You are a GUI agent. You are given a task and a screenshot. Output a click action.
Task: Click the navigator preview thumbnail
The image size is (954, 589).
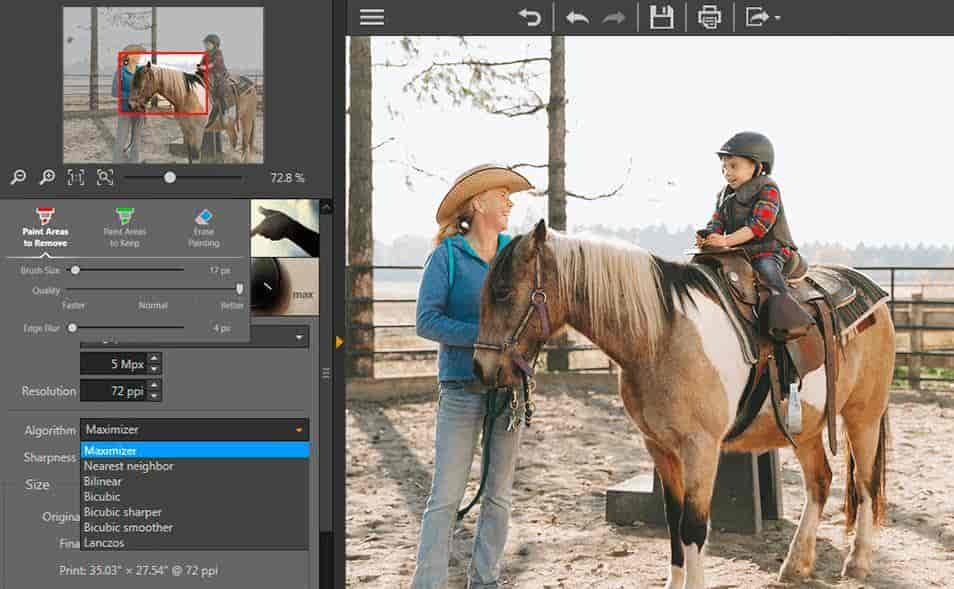(162, 85)
